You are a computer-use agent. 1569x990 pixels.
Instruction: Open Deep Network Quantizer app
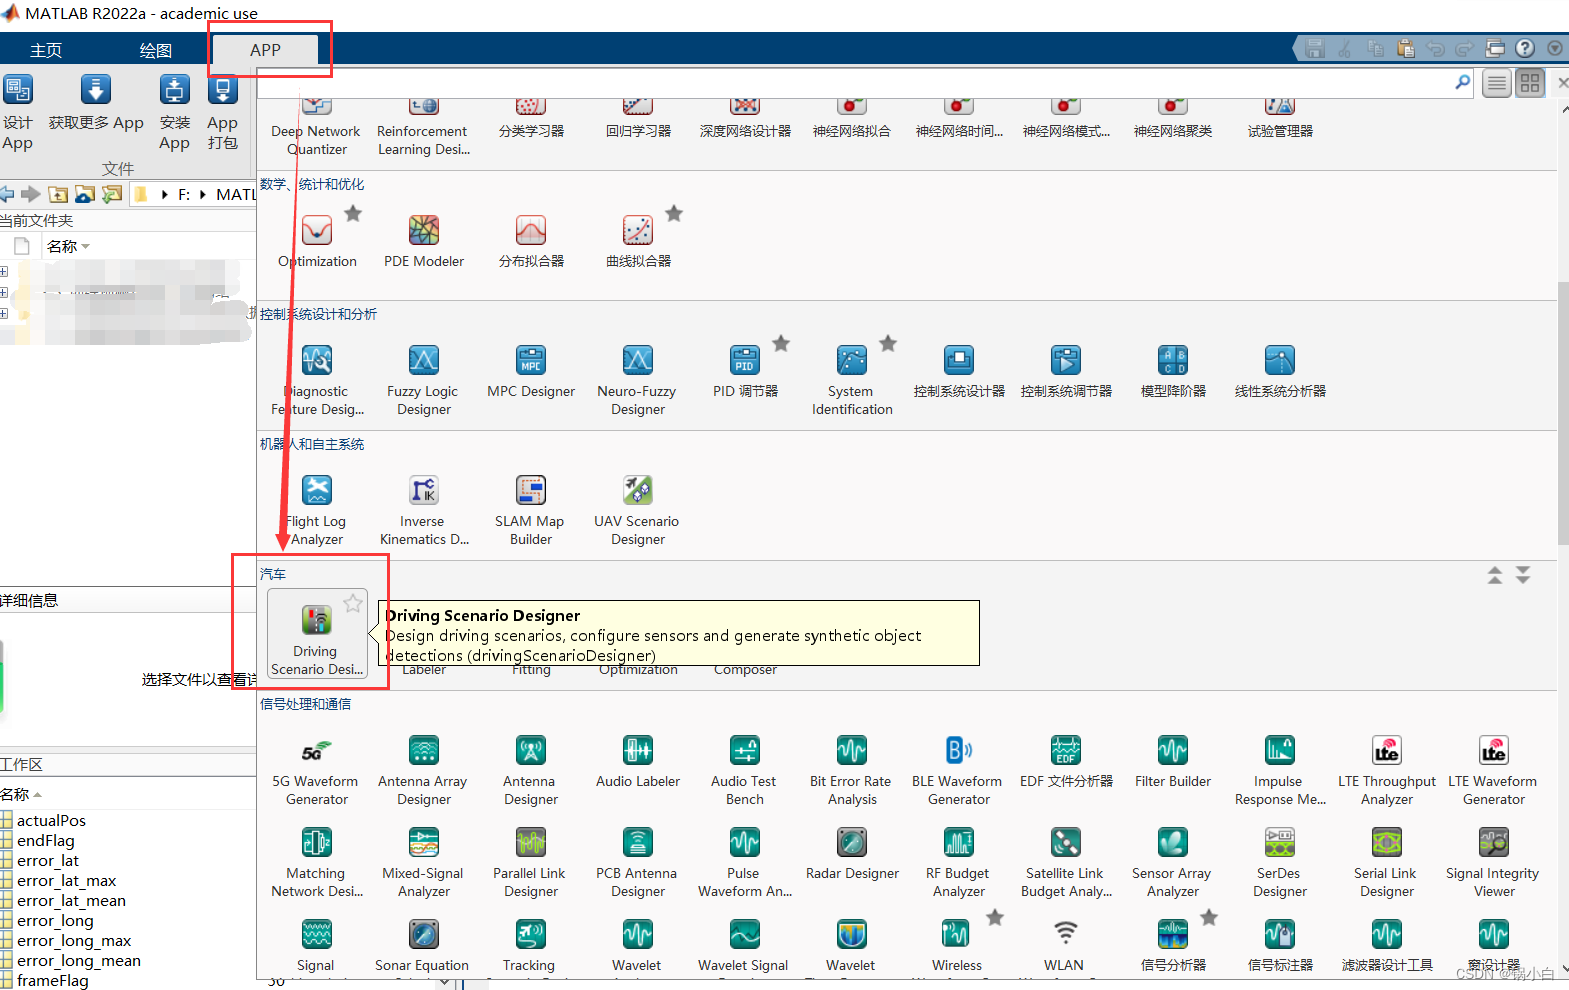[x=317, y=127]
